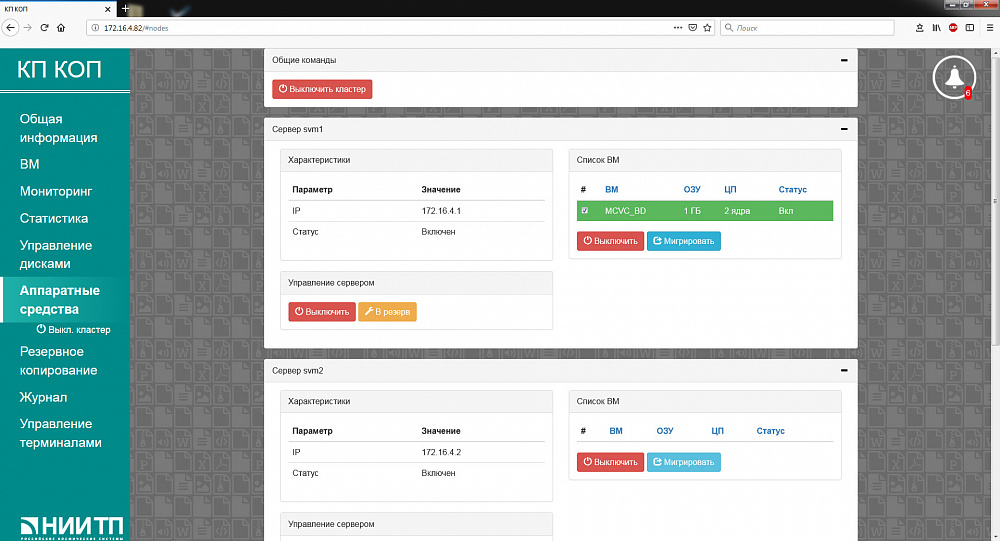
Task: Sort svm1 VM list by Статус
Action: tap(792, 189)
